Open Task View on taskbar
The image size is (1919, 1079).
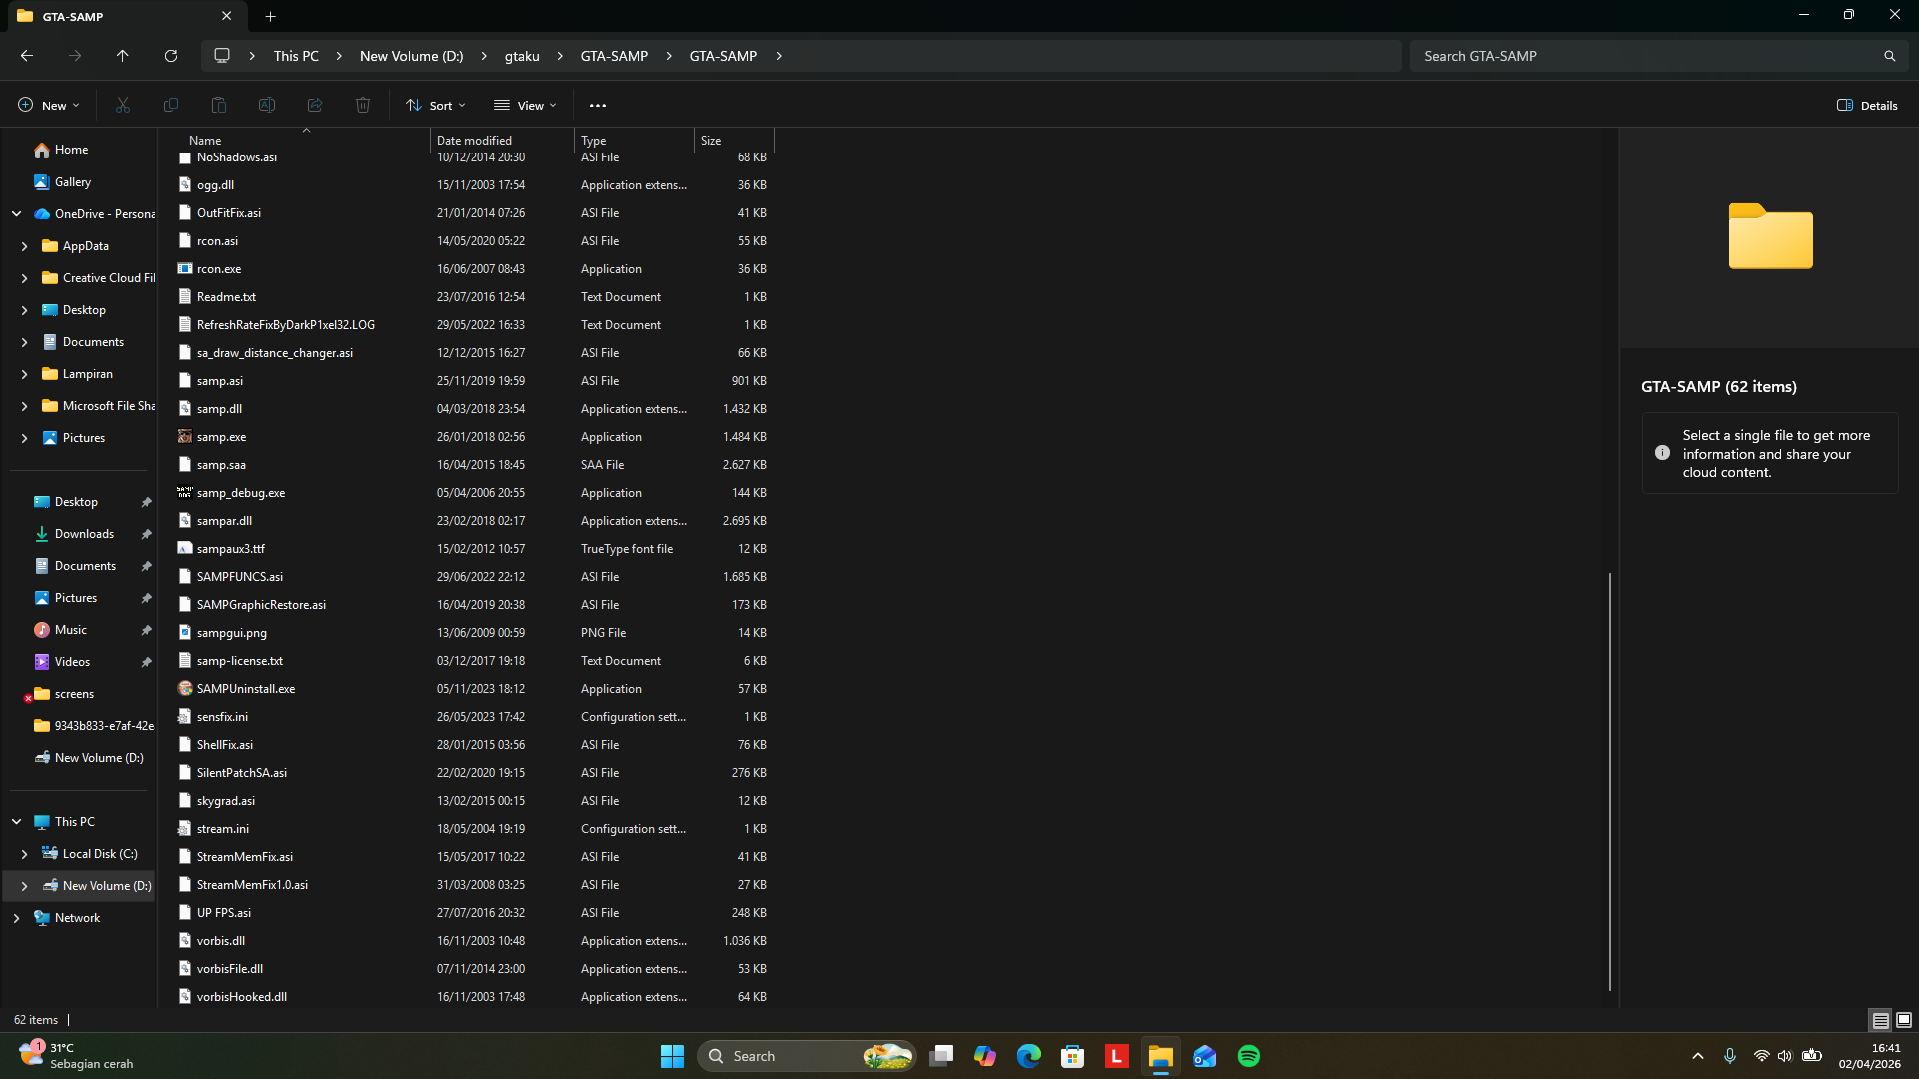[941, 1056]
